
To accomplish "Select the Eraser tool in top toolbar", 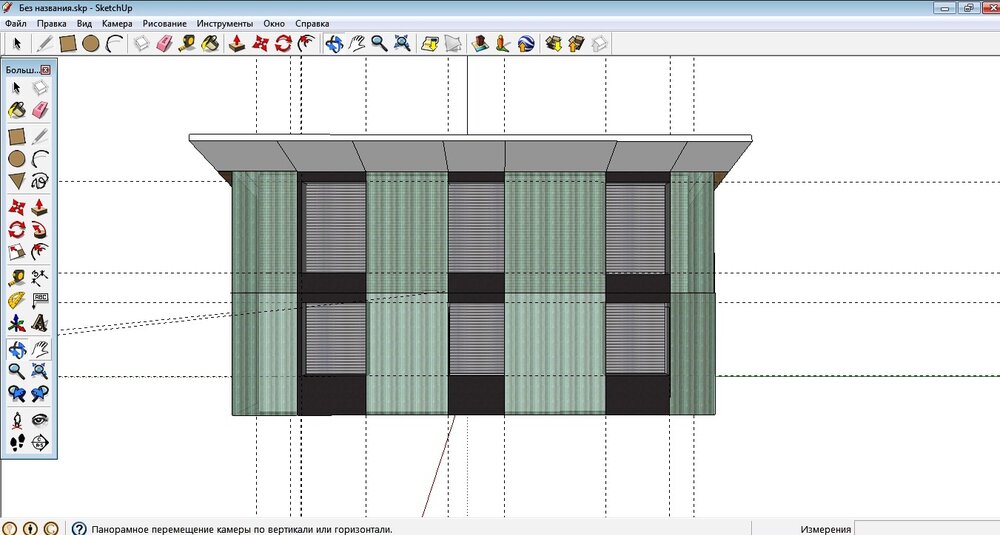I will pos(165,43).
